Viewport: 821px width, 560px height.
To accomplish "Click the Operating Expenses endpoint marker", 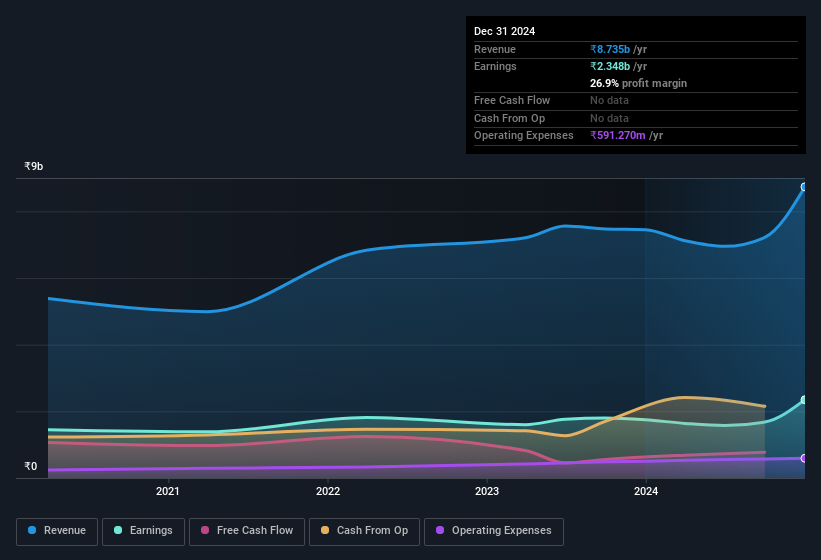I will (x=804, y=458).
